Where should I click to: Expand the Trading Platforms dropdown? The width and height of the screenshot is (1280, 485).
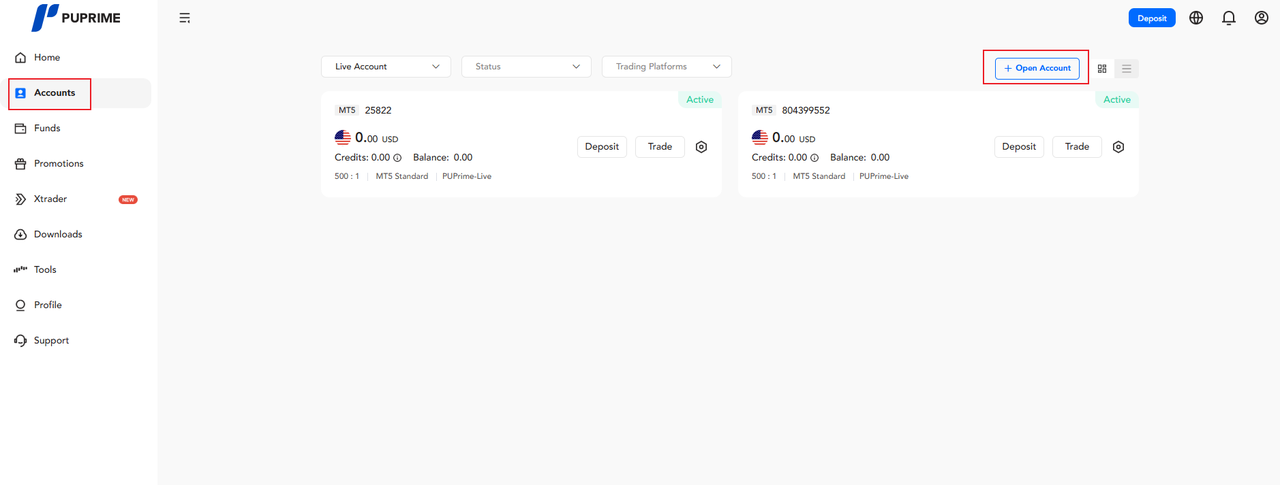pyautogui.click(x=666, y=67)
